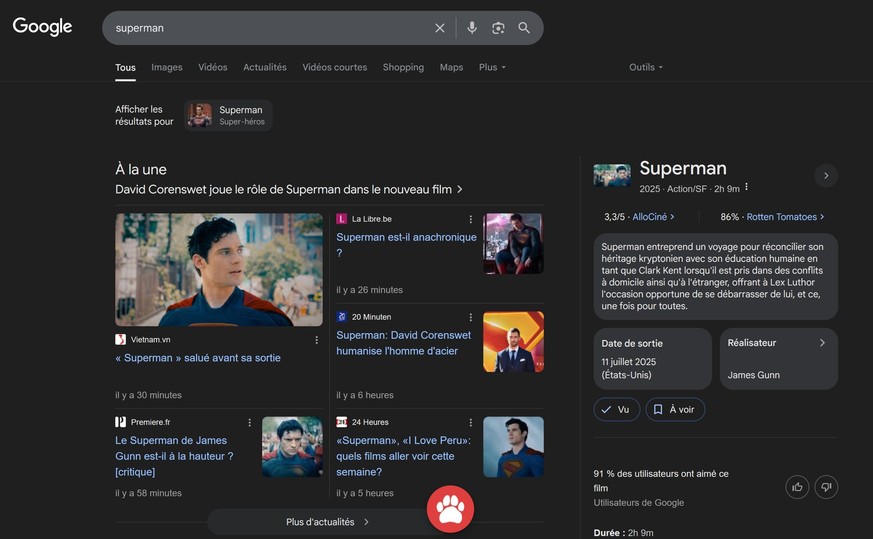This screenshot has height=539, width=873.
Task: Open the large Vietnam.vn Superman photo
Action: click(219, 270)
